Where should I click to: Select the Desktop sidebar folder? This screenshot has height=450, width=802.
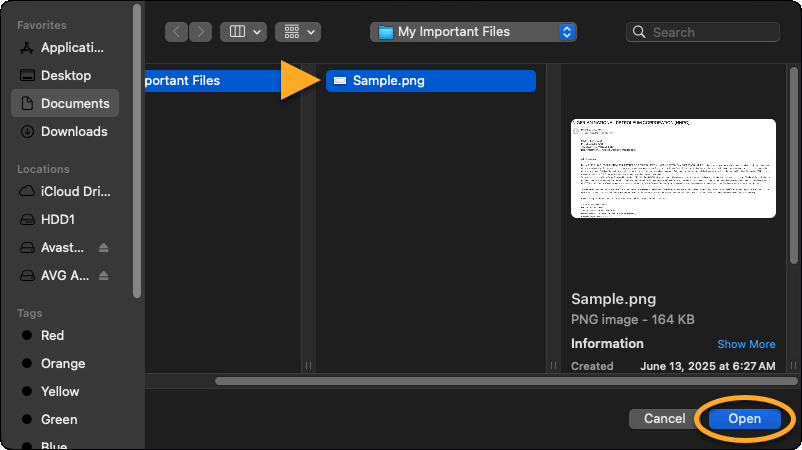(65, 75)
